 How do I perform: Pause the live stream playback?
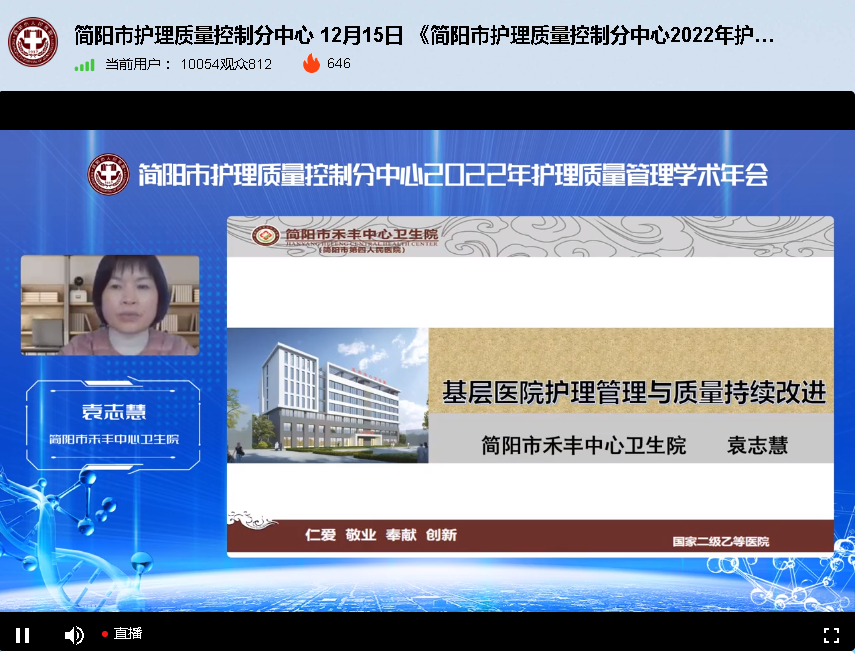pos(22,635)
